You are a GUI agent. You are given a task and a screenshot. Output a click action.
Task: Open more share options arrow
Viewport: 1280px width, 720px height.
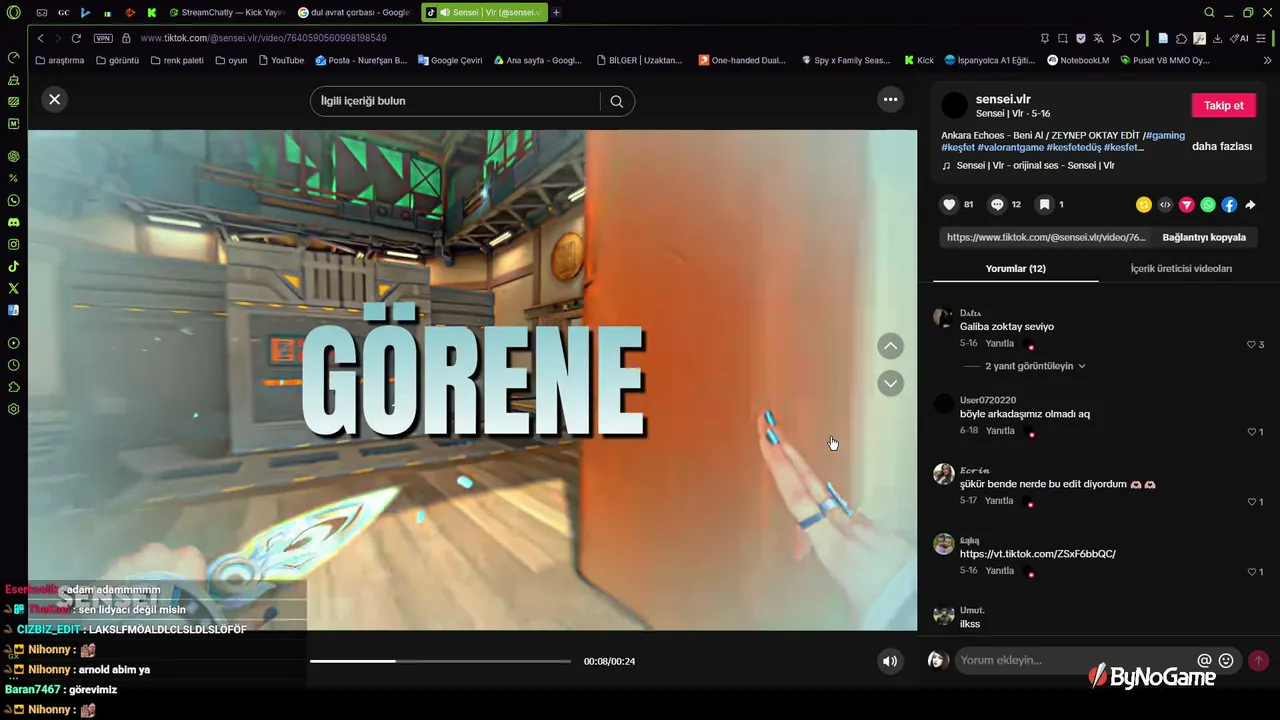click(x=1250, y=205)
